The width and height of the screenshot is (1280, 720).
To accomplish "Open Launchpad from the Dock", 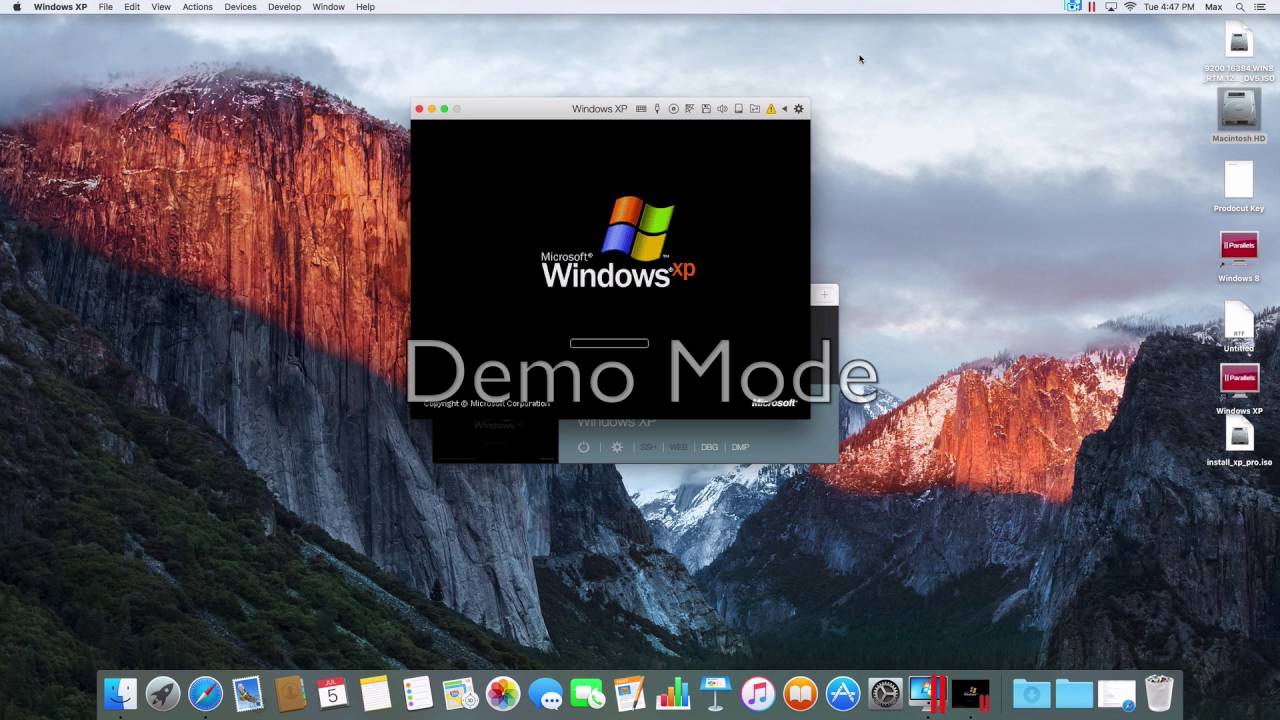I will point(163,693).
